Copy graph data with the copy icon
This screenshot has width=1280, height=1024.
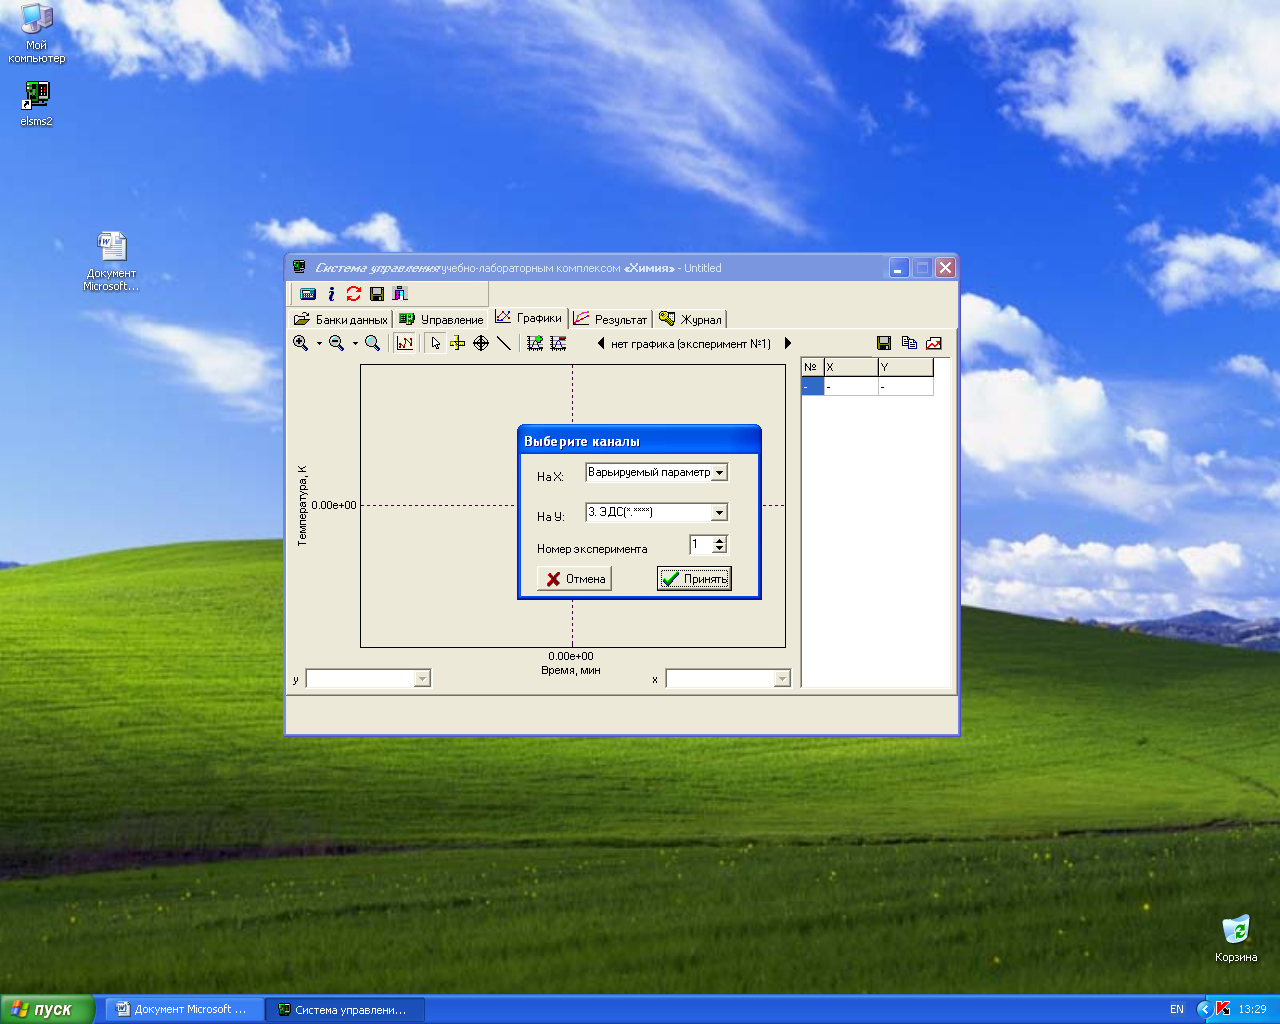(909, 343)
